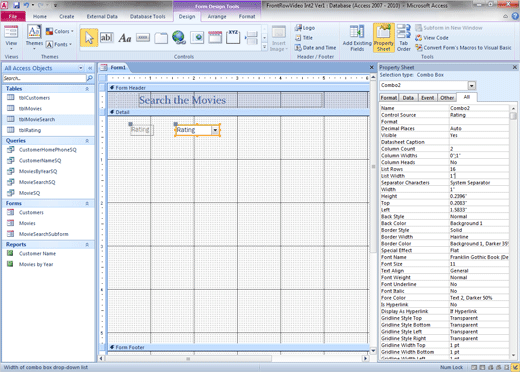
Task: Open the Insert Image button
Action: [278, 38]
